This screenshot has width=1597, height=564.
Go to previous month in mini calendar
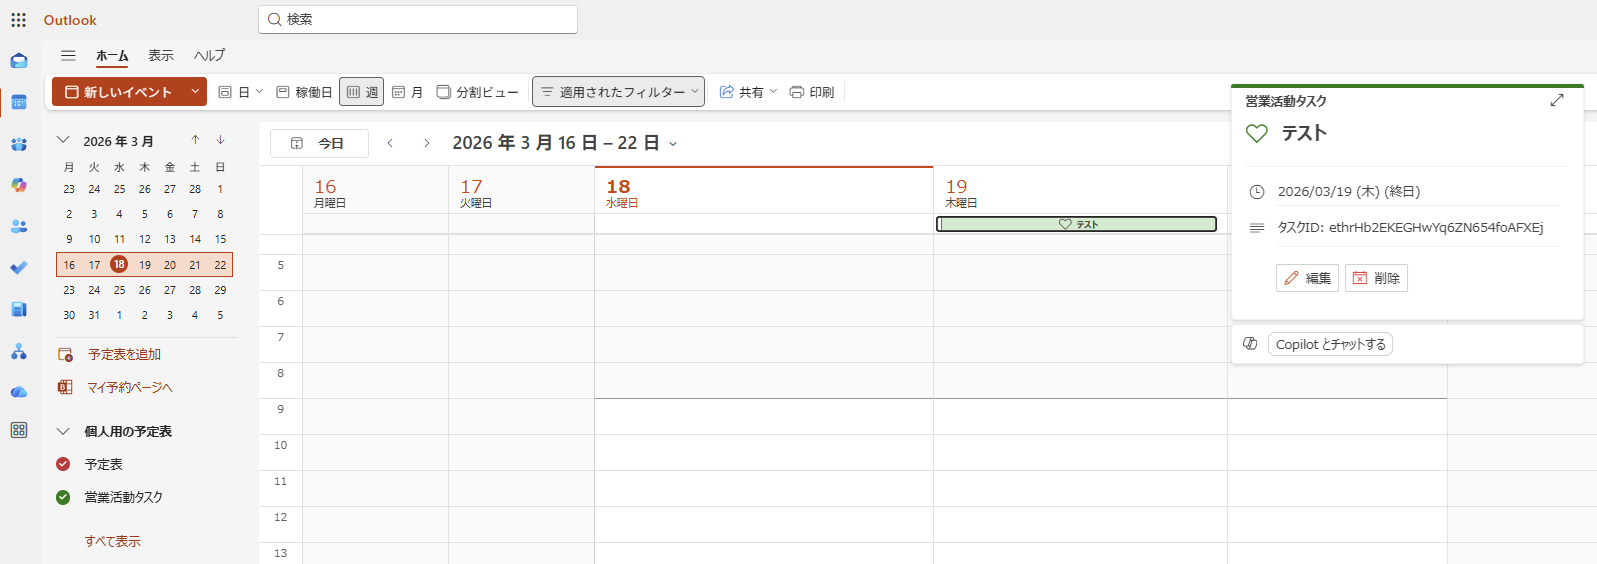coord(195,140)
